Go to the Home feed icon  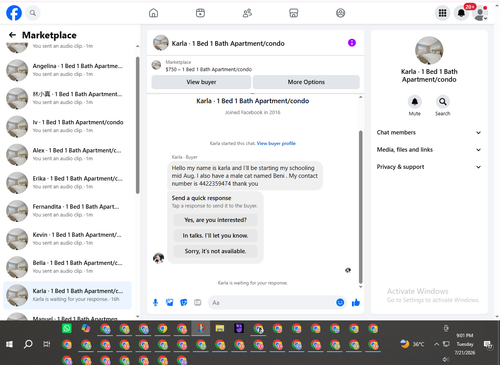(153, 13)
